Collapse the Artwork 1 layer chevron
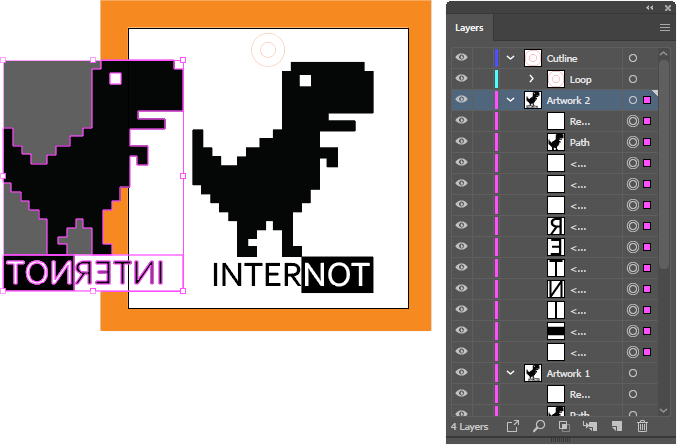The height and width of the screenshot is (445, 677). [510, 373]
